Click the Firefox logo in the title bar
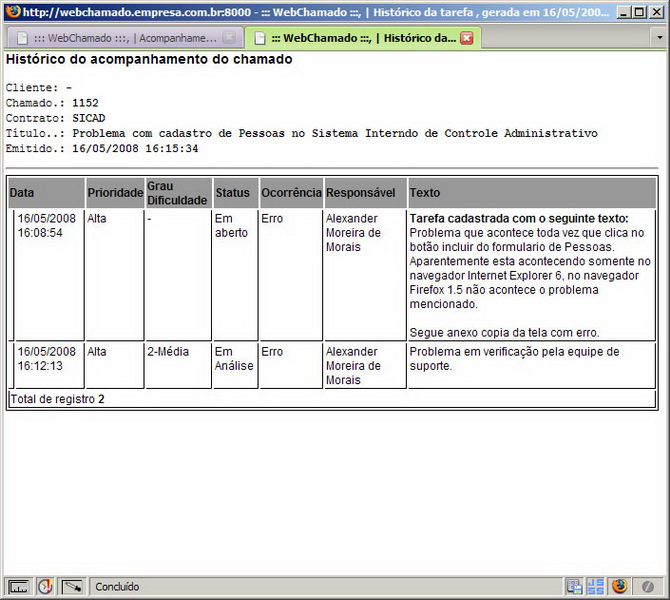Screen dimensions: 670x600 pyautogui.click(x=10, y=12)
